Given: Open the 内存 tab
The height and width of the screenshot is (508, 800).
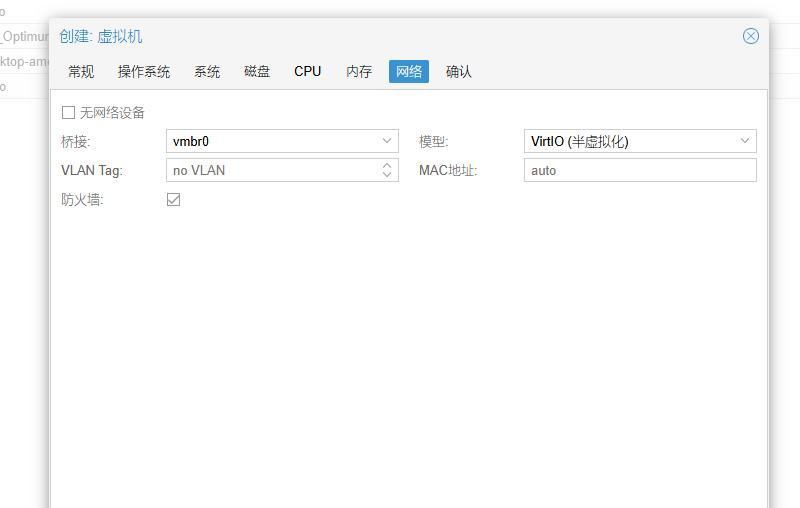Looking at the screenshot, I should click(x=359, y=72).
